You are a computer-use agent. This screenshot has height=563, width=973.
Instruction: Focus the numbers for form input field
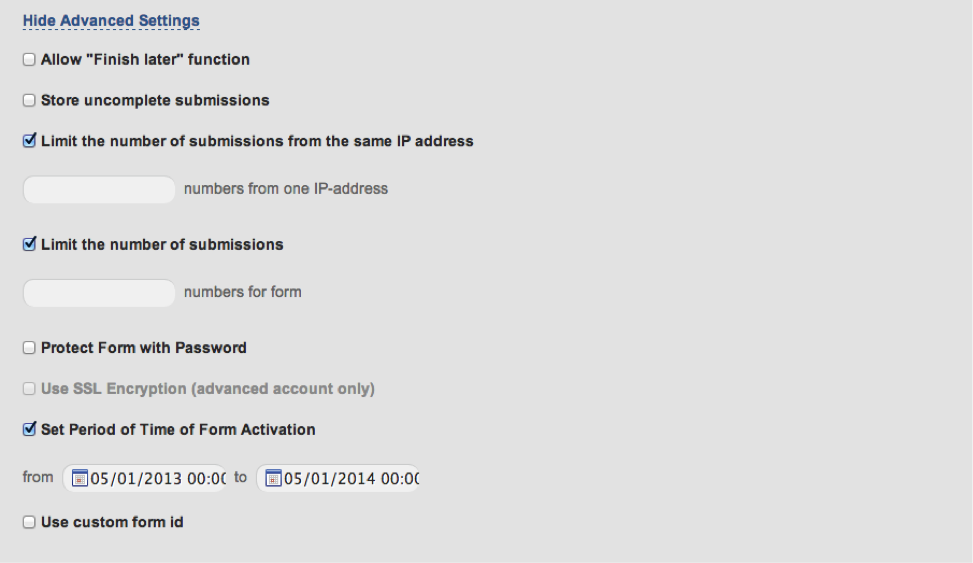click(99, 293)
